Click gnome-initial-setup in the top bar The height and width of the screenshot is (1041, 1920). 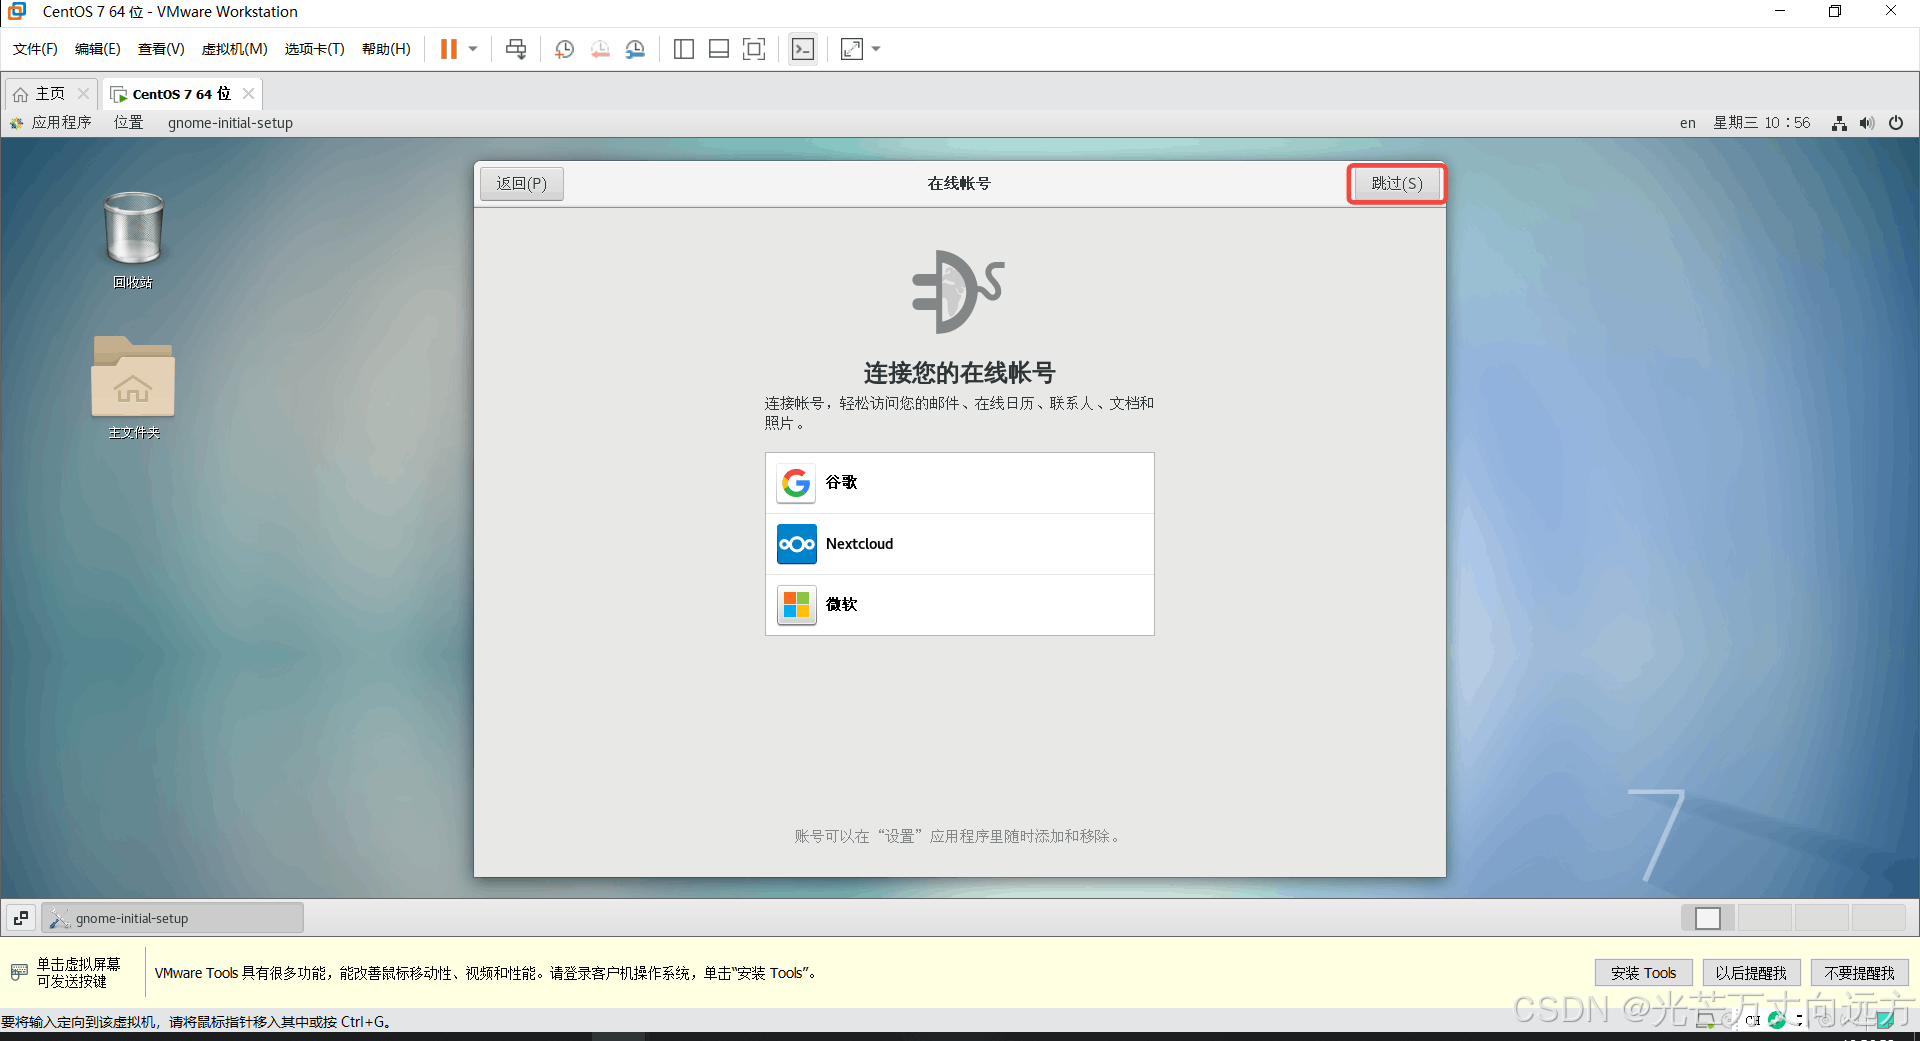click(x=230, y=123)
